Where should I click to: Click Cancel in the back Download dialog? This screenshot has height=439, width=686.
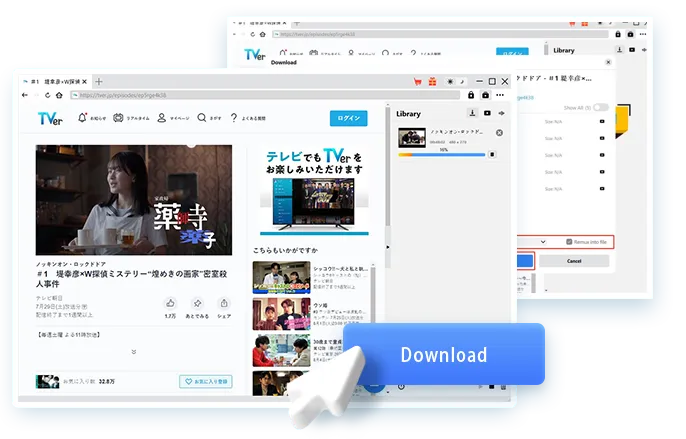click(574, 261)
